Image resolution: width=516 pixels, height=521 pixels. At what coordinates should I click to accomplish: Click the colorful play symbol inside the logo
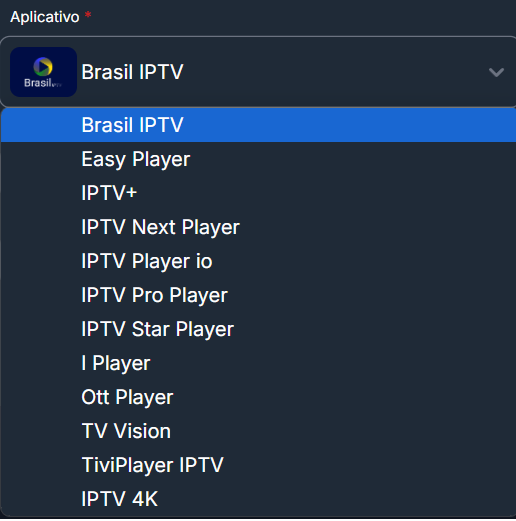click(x=43, y=66)
